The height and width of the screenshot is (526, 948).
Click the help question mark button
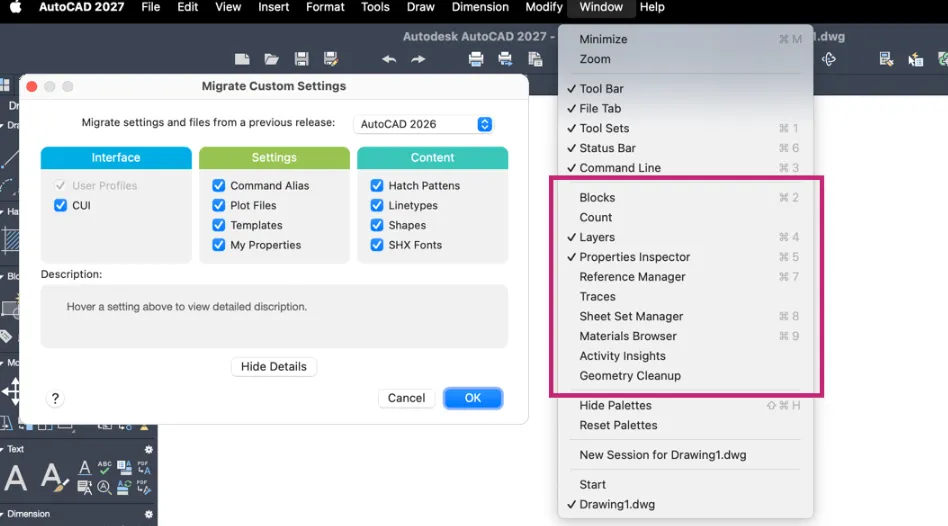point(55,398)
